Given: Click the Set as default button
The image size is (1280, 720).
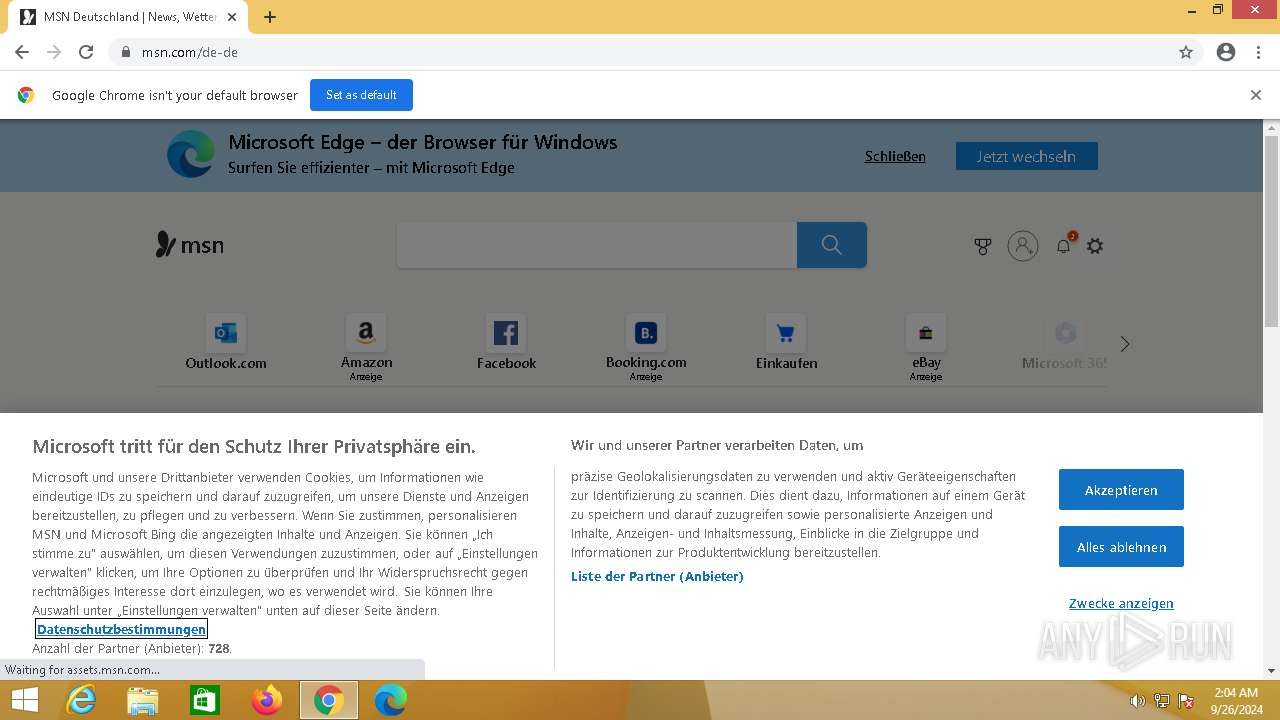Looking at the screenshot, I should 361,95.
